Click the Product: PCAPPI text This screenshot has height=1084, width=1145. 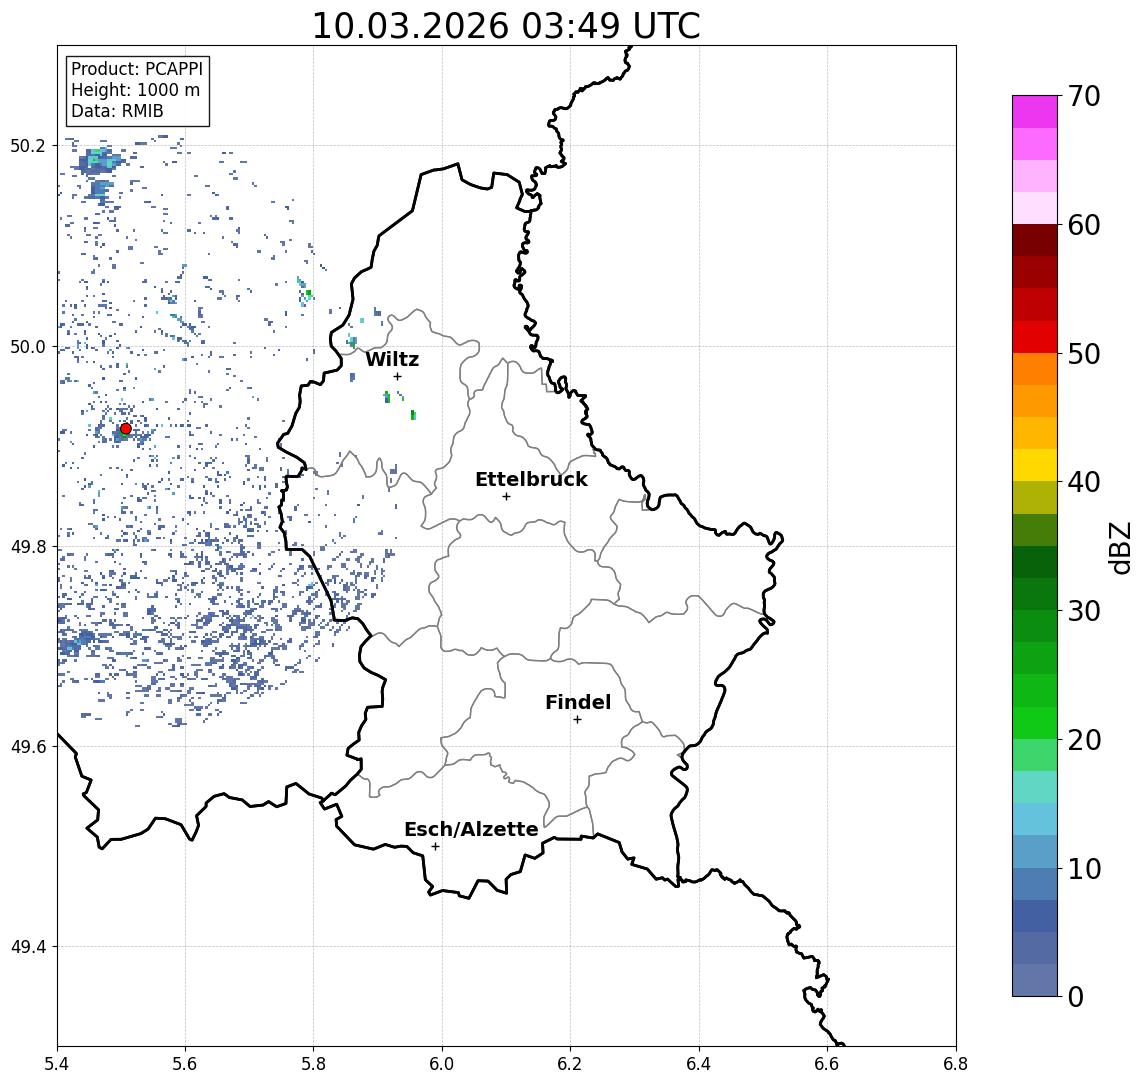coord(137,69)
